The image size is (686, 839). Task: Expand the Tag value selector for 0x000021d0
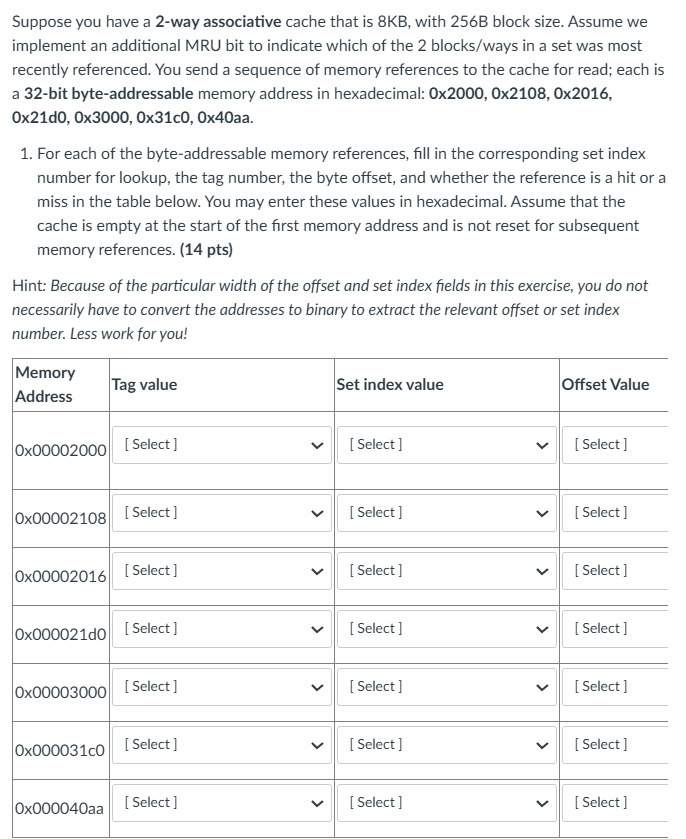[222, 628]
